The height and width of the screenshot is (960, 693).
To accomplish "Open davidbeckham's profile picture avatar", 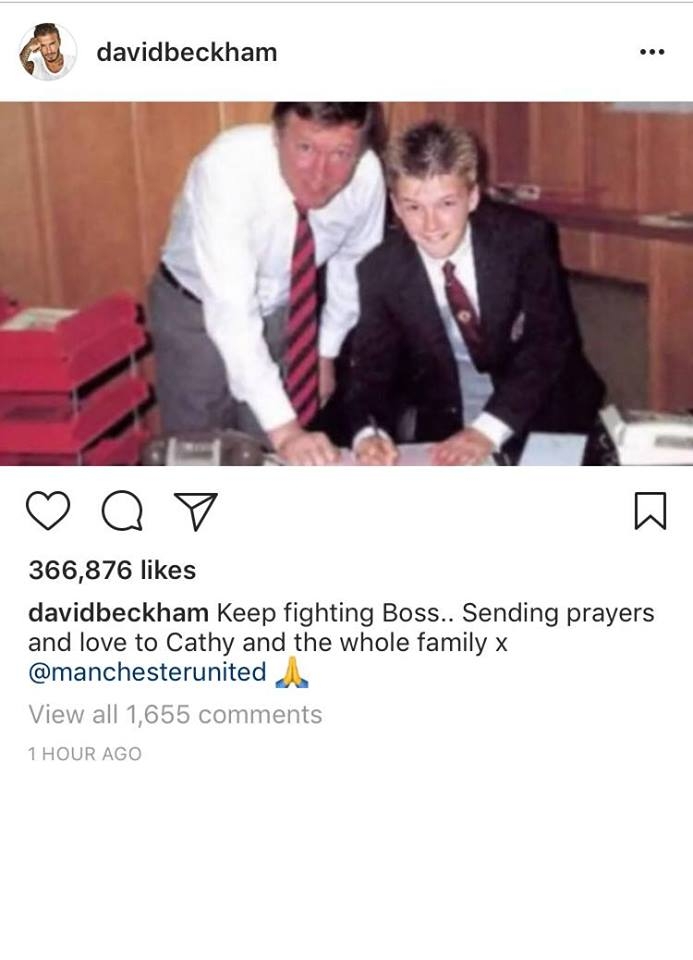I will pyautogui.click(x=48, y=52).
